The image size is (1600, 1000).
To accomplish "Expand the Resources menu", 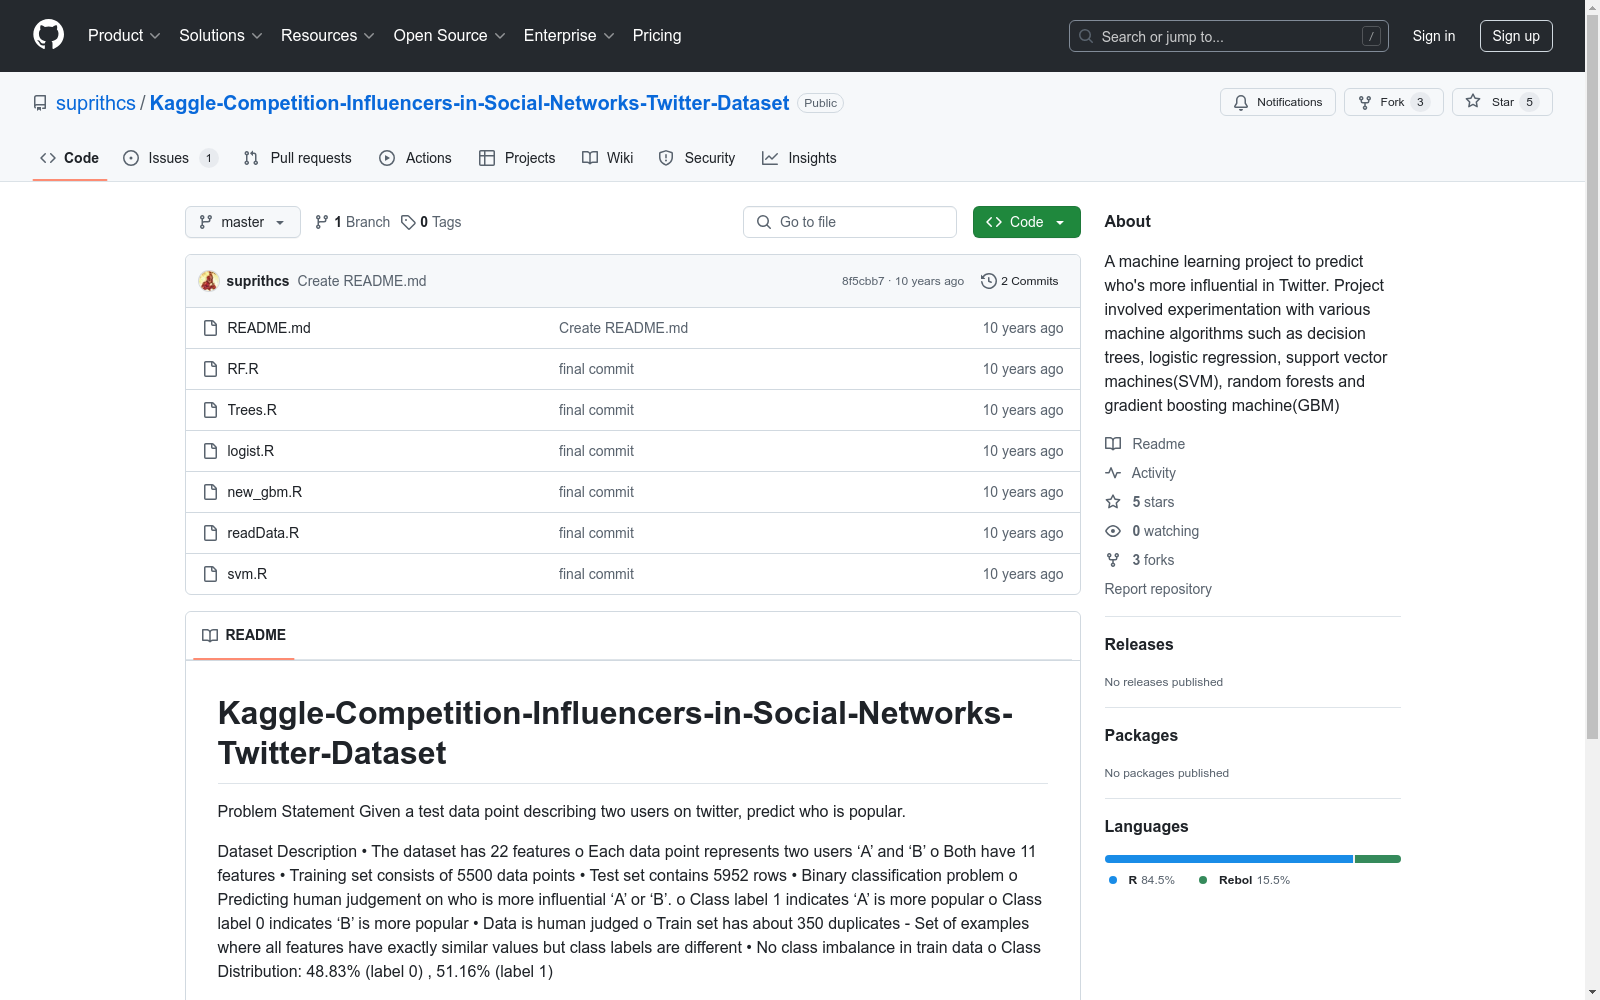I will (x=328, y=36).
